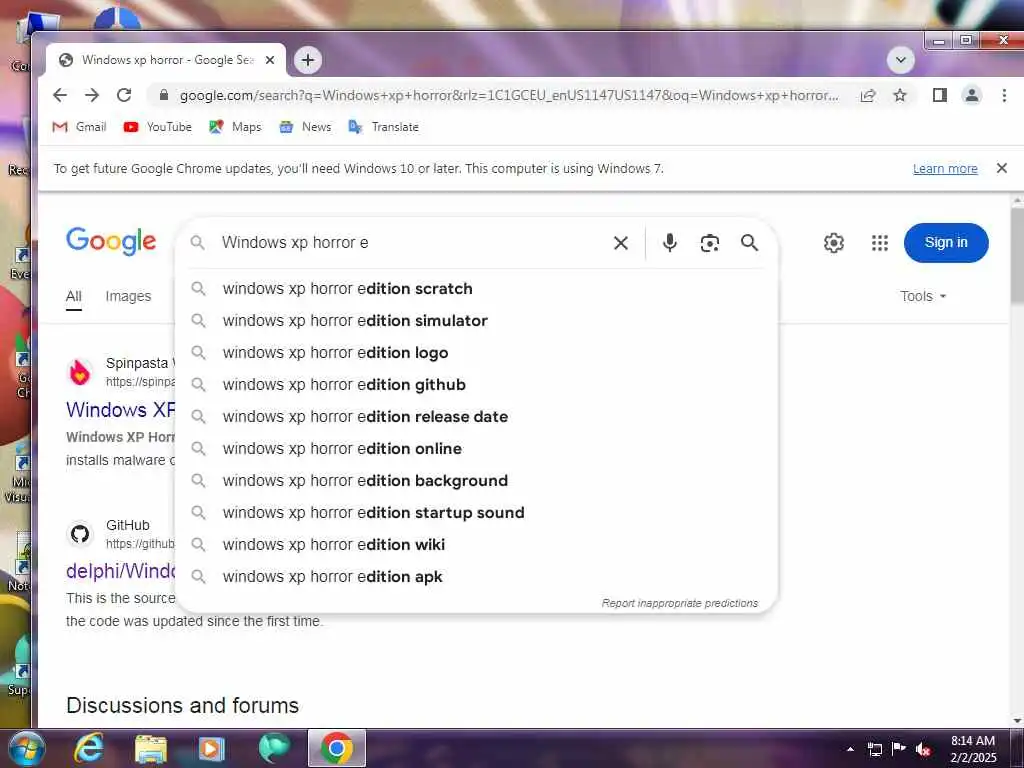Click the address bar URL
The height and width of the screenshot is (768, 1024).
click(509, 95)
